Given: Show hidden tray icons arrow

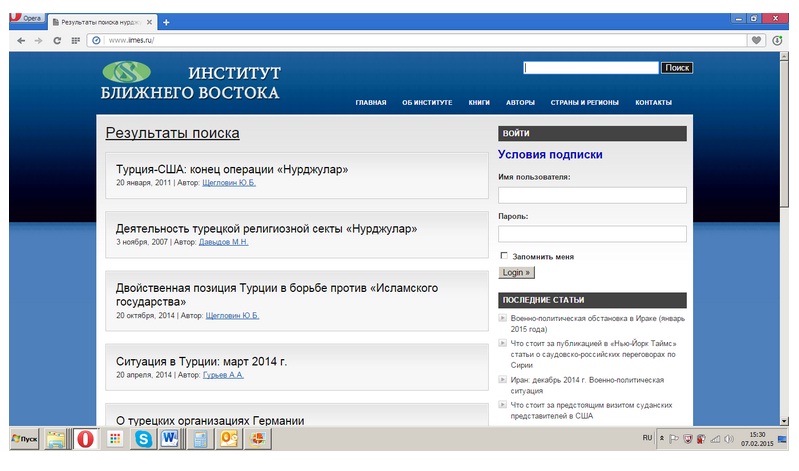Looking at the screenshot, I should (x=661, y=438).
